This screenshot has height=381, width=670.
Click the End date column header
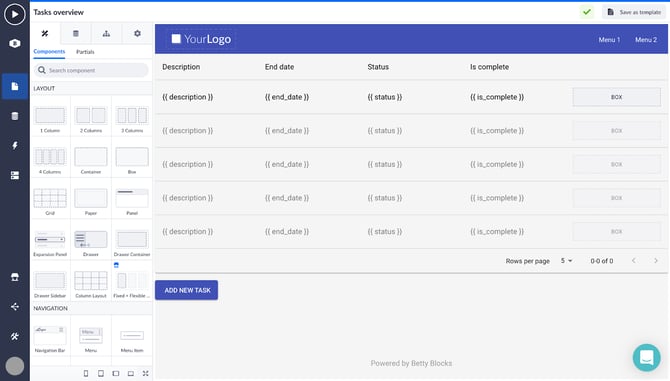pos(279,67)
